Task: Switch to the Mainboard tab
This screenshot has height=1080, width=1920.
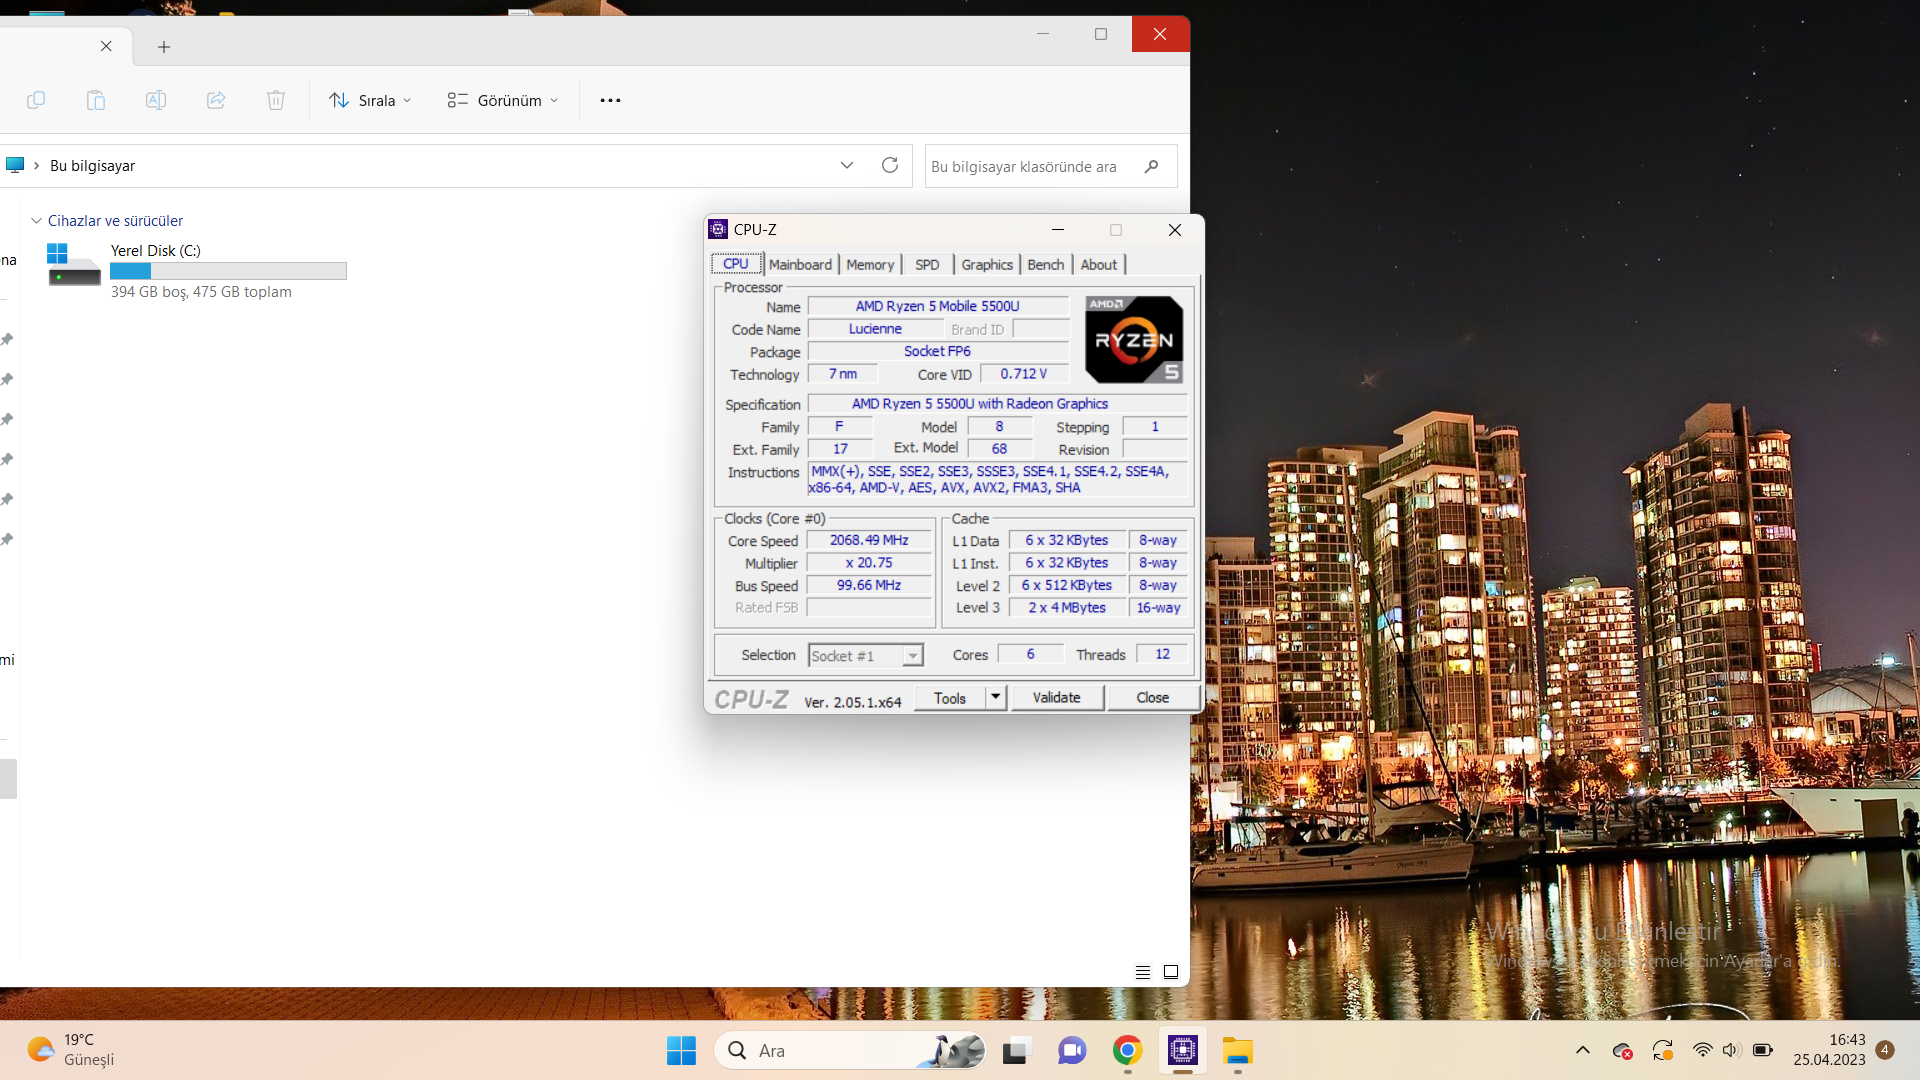Action: pyautogui.click(x=800, y=264)
